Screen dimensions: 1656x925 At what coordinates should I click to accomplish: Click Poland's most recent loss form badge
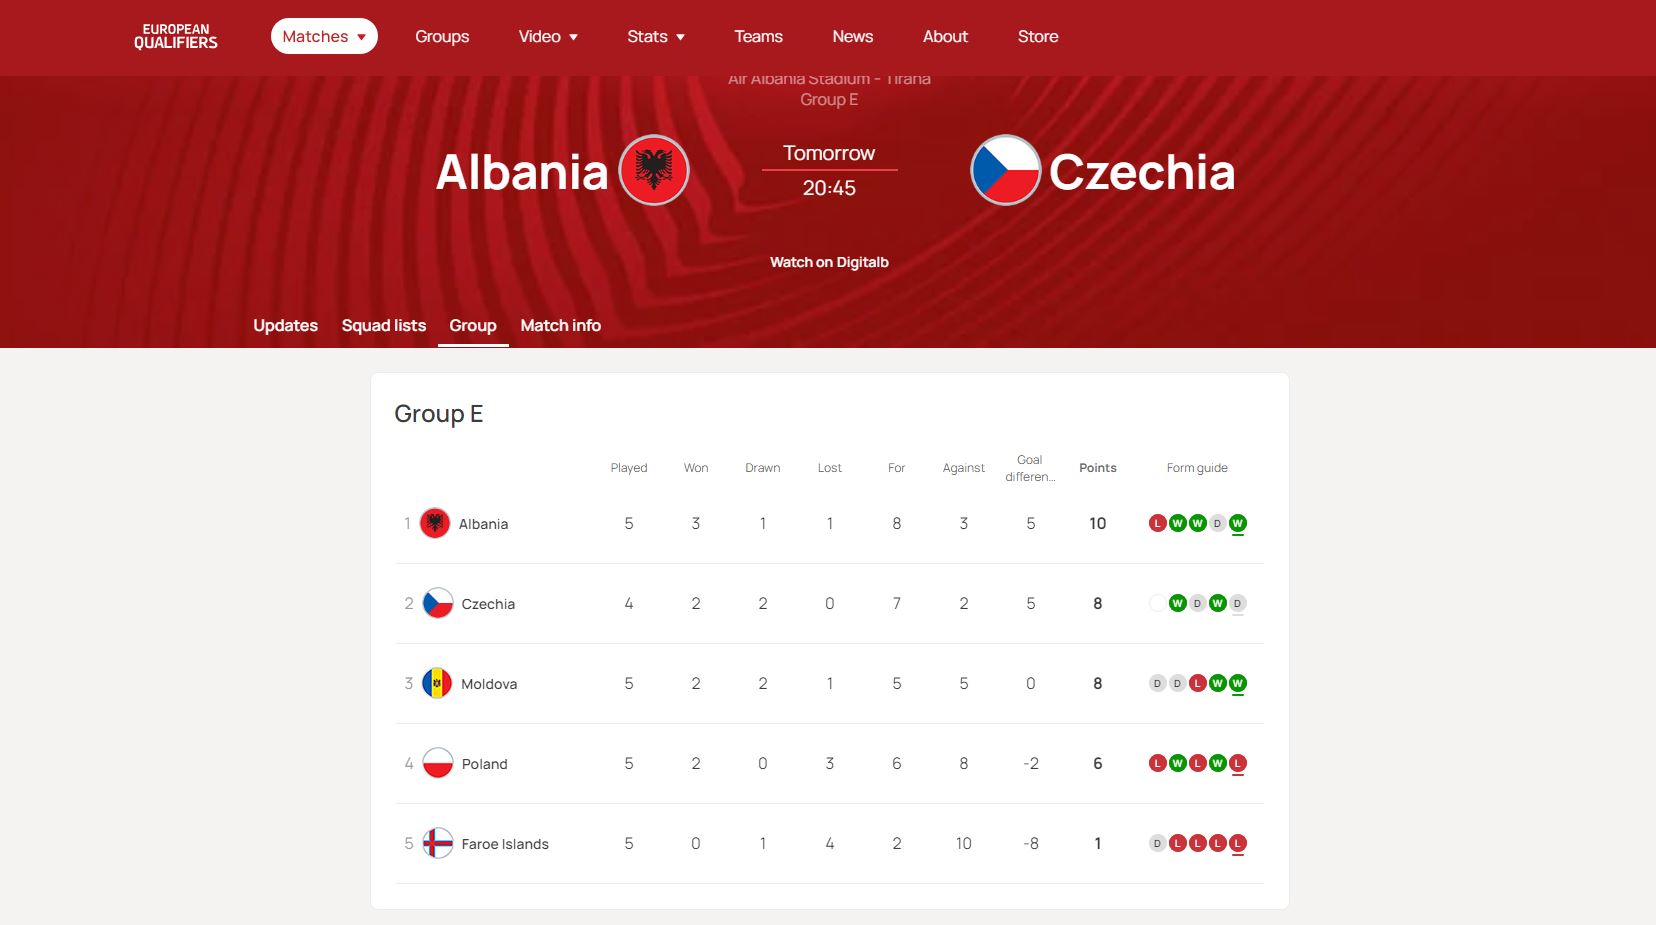click(x=1237, y=763)
